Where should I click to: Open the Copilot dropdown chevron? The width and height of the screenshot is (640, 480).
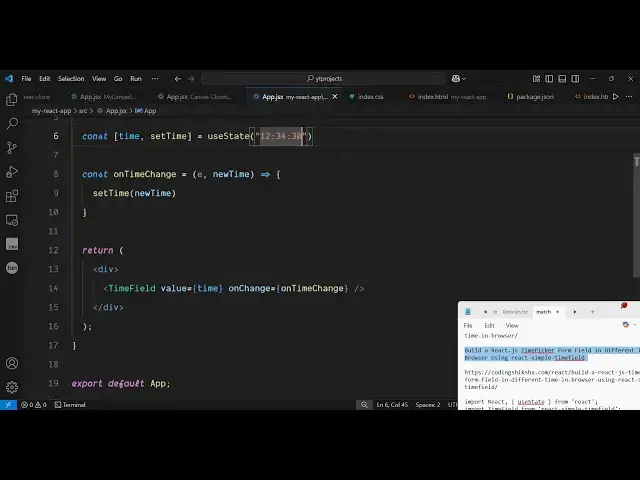(464, 79)
